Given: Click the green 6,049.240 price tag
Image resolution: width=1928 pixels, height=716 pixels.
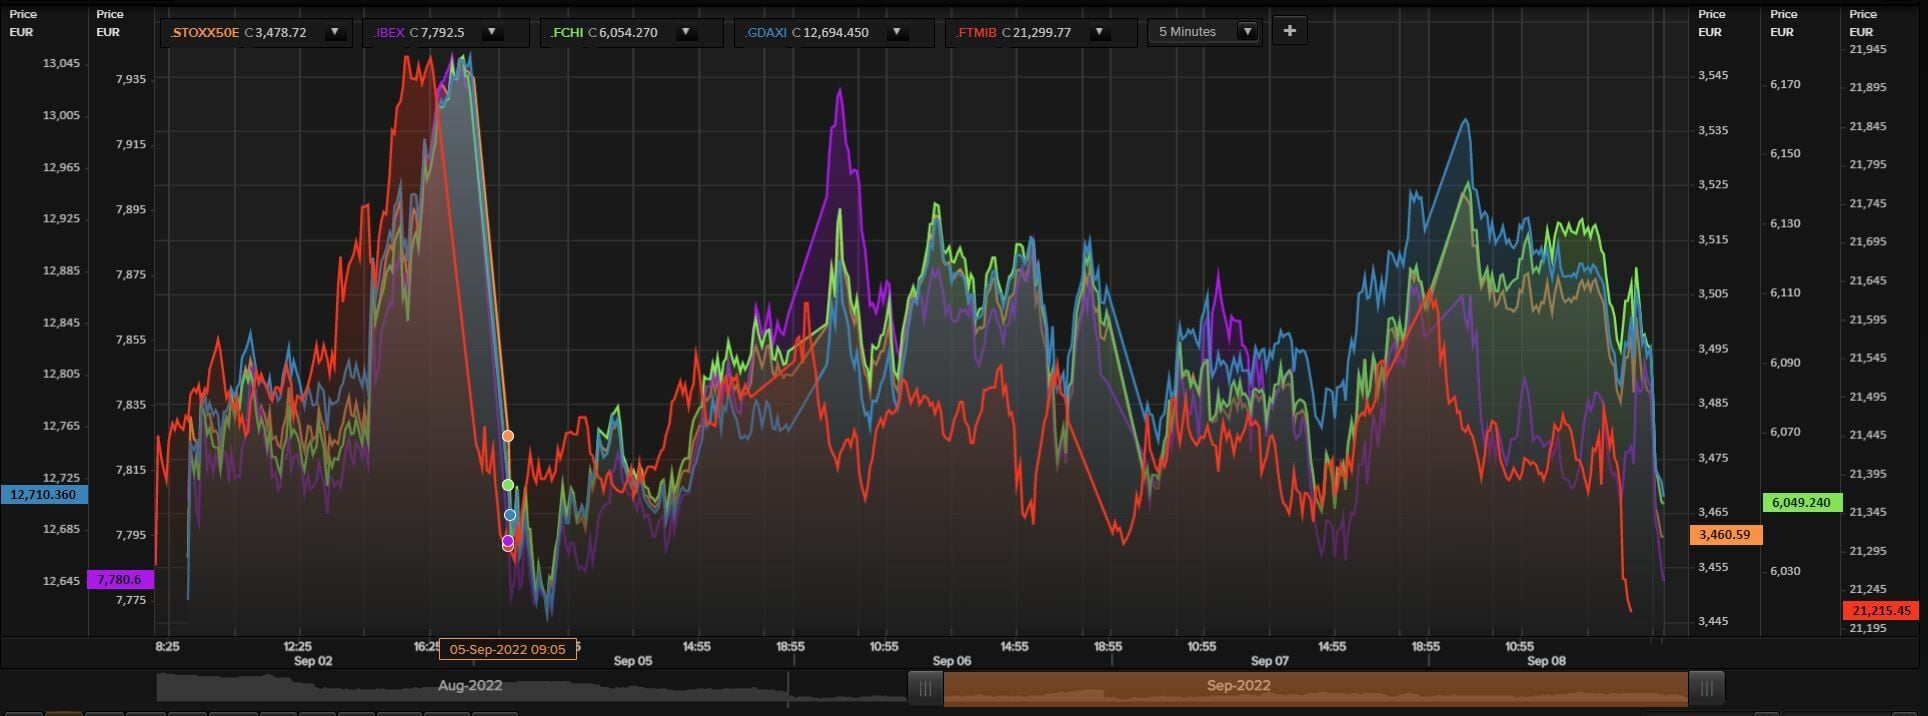Looking at the screenshot, I should [1801, 502].
